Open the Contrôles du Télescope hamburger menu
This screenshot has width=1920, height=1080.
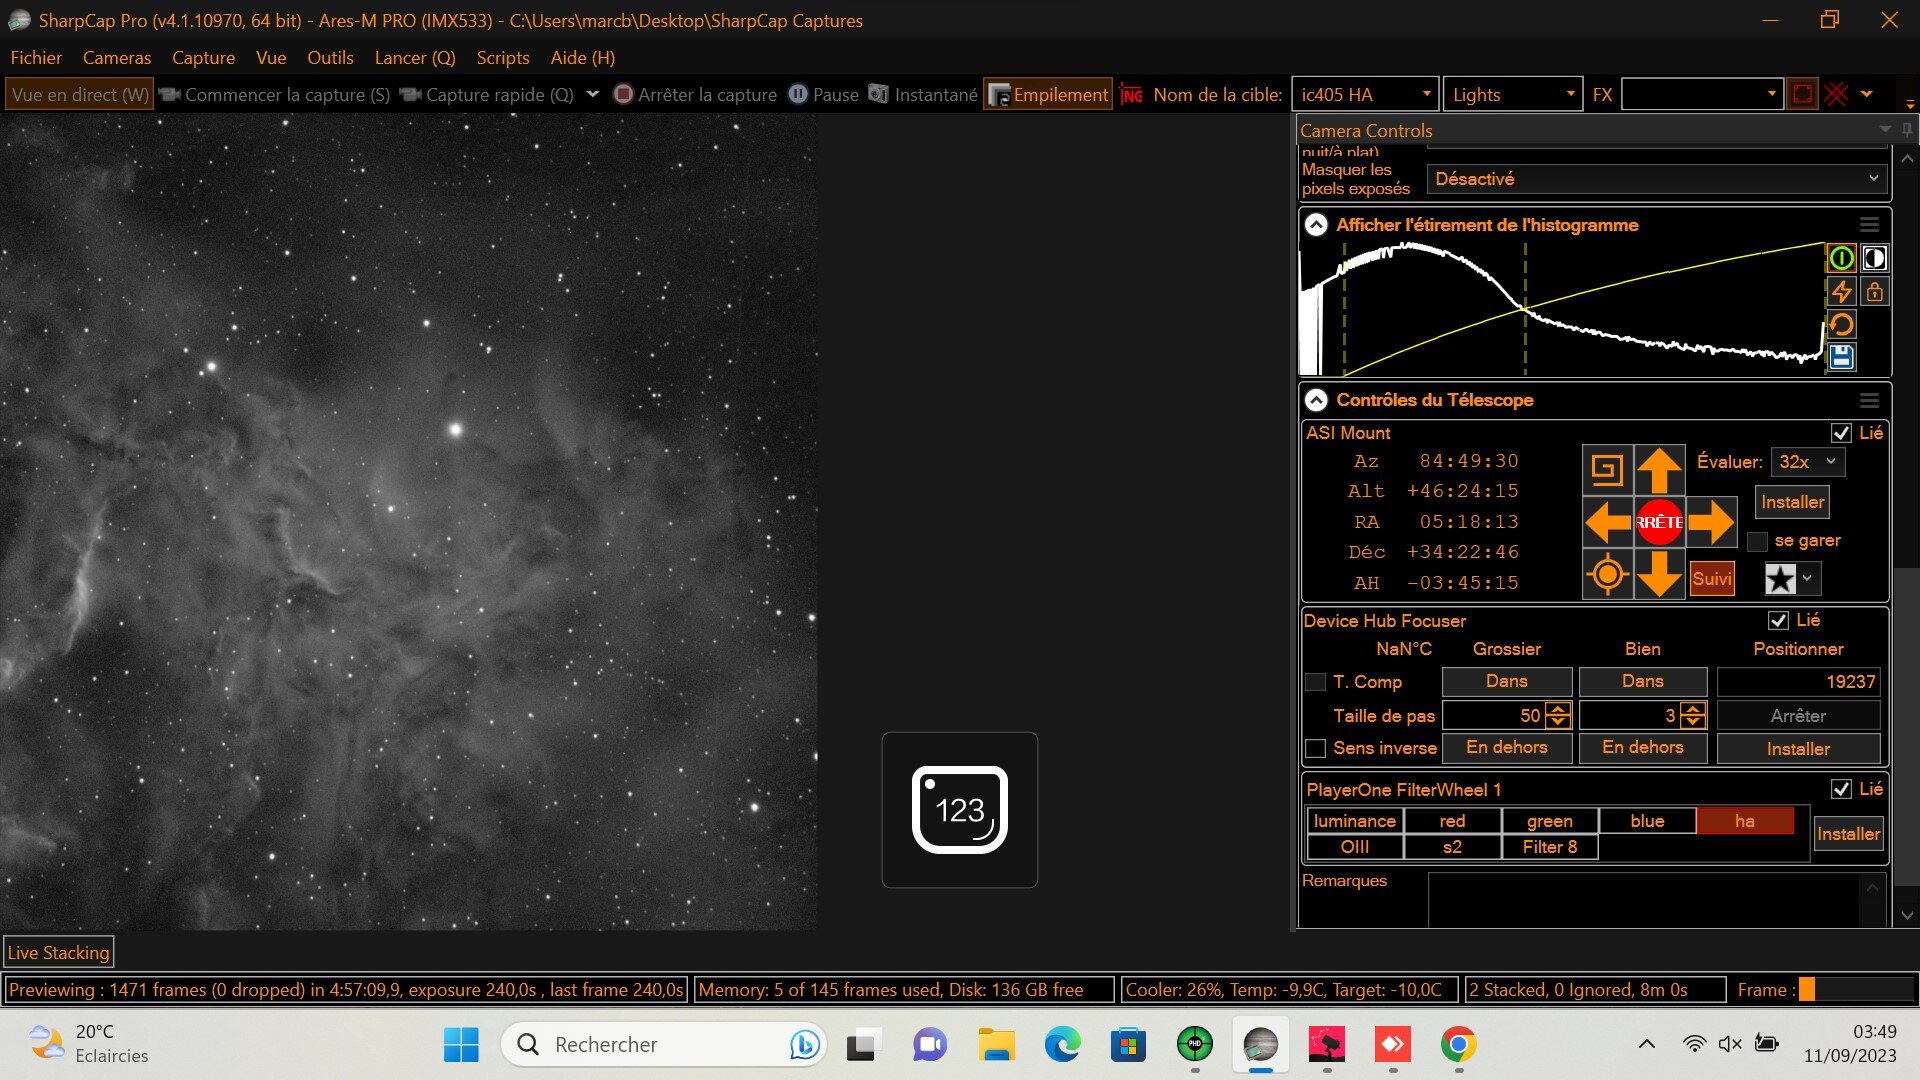(1869, 400)
